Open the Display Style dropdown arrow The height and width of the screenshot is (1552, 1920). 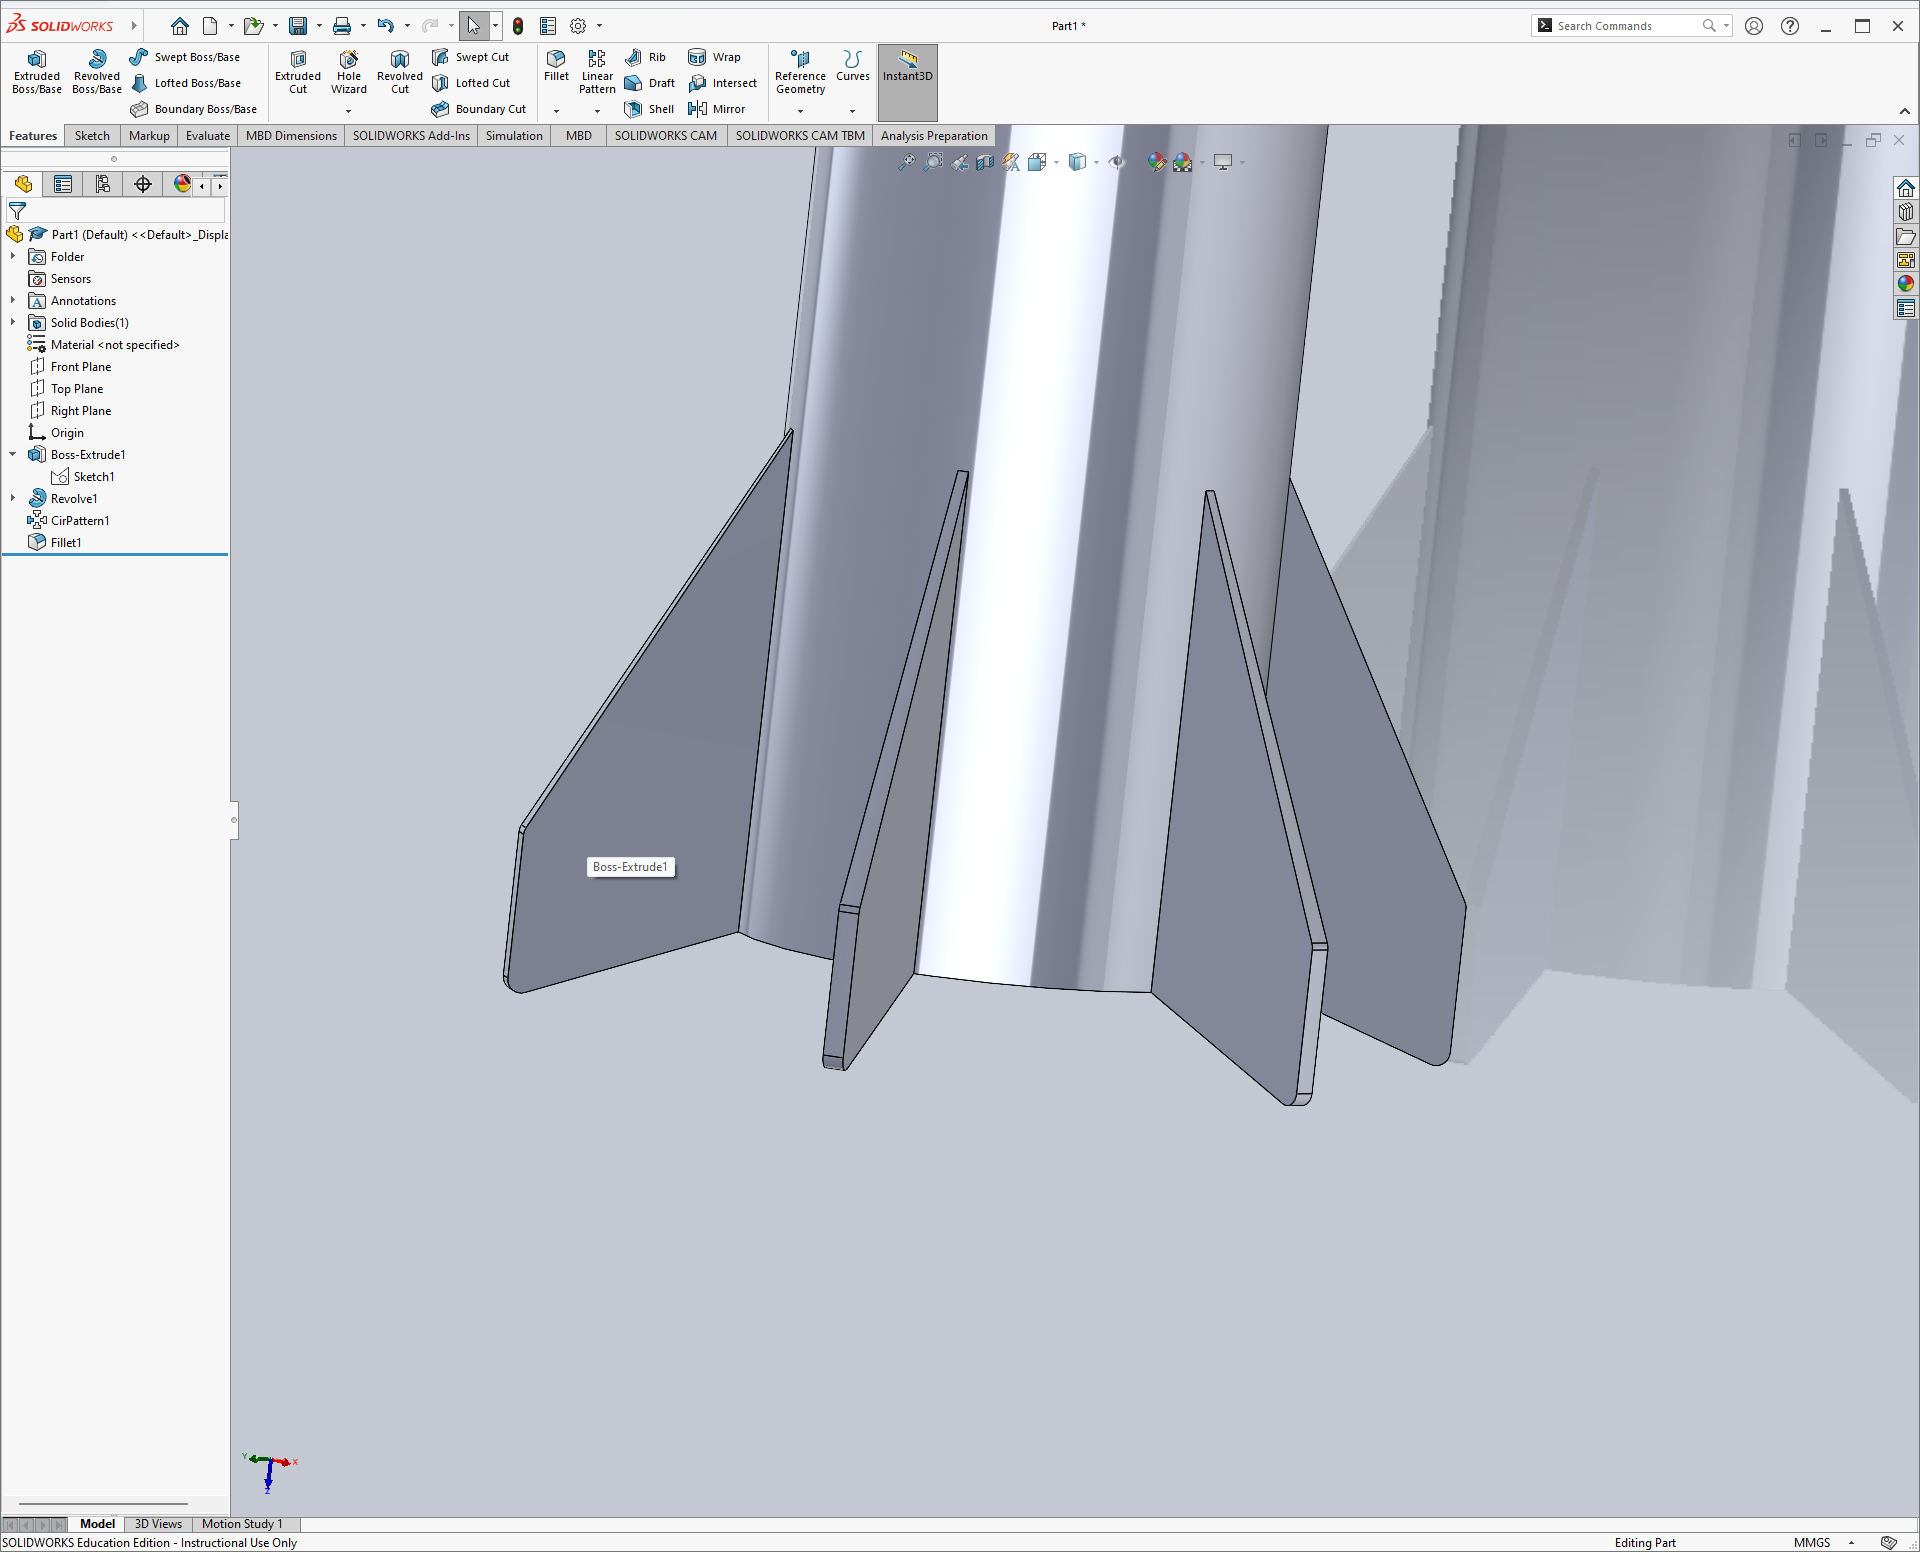coord(1096,163)
